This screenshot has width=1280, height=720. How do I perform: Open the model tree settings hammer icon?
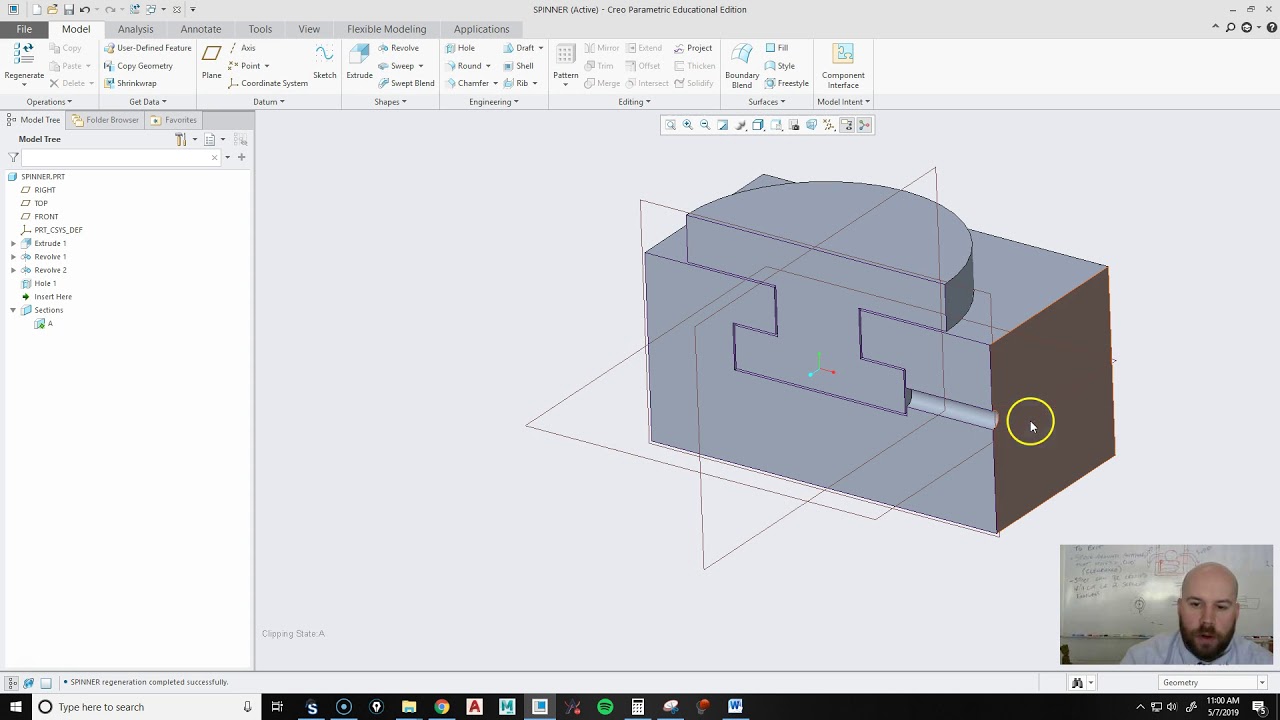click(x=181, y=139)
